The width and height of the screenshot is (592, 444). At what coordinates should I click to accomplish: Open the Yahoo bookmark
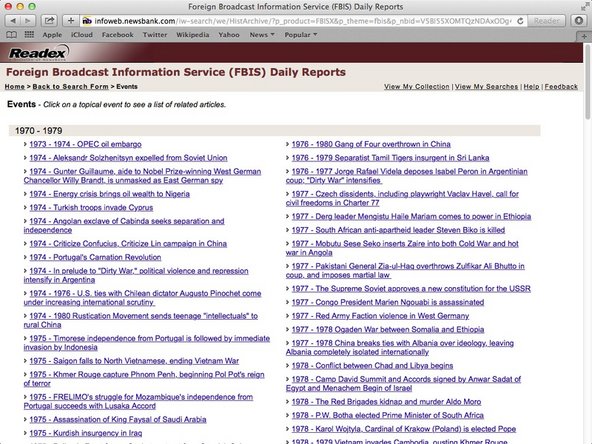pyautogui.click(x=229, y=35)
